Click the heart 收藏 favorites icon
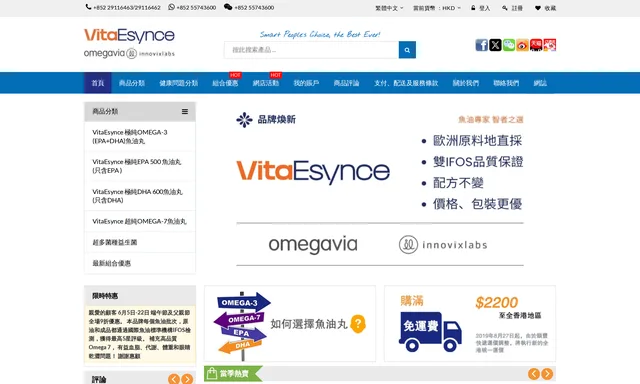Image resolution: width=640 pixels, height=384 pixels. (x=538, y=8)
